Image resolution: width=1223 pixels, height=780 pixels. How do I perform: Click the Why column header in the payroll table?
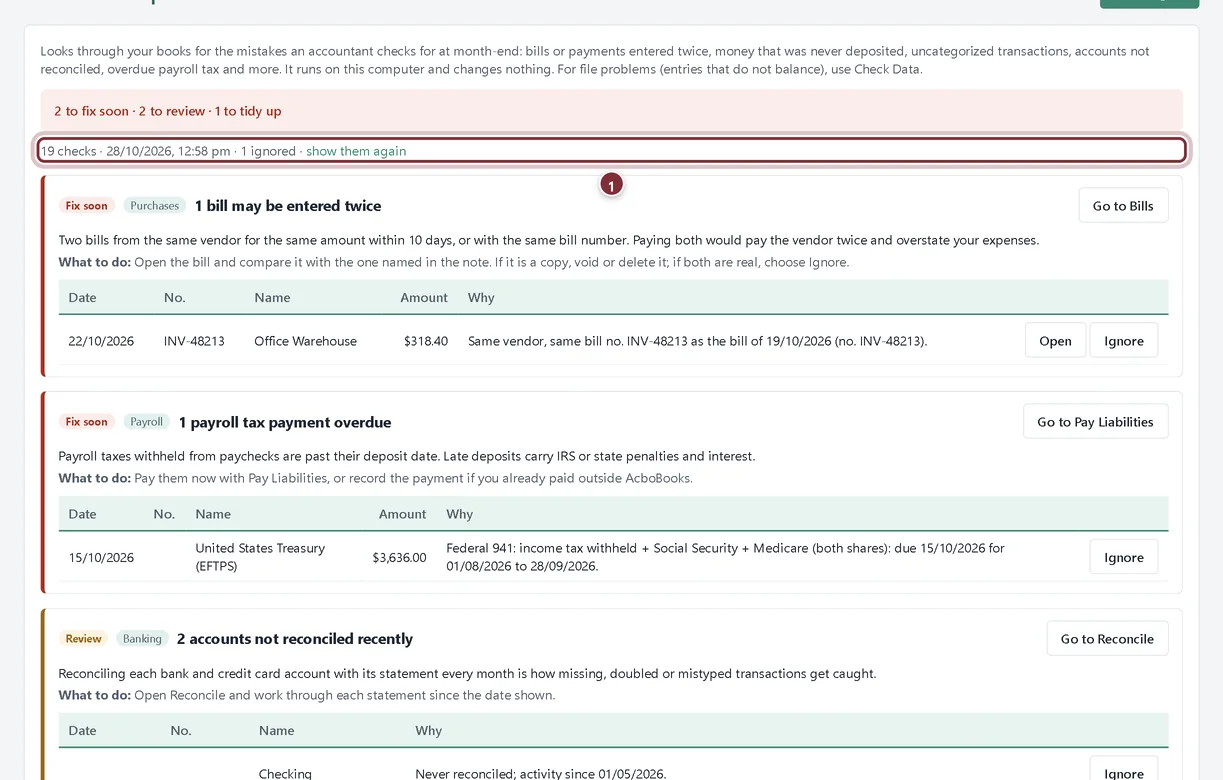tap(460, 514)
